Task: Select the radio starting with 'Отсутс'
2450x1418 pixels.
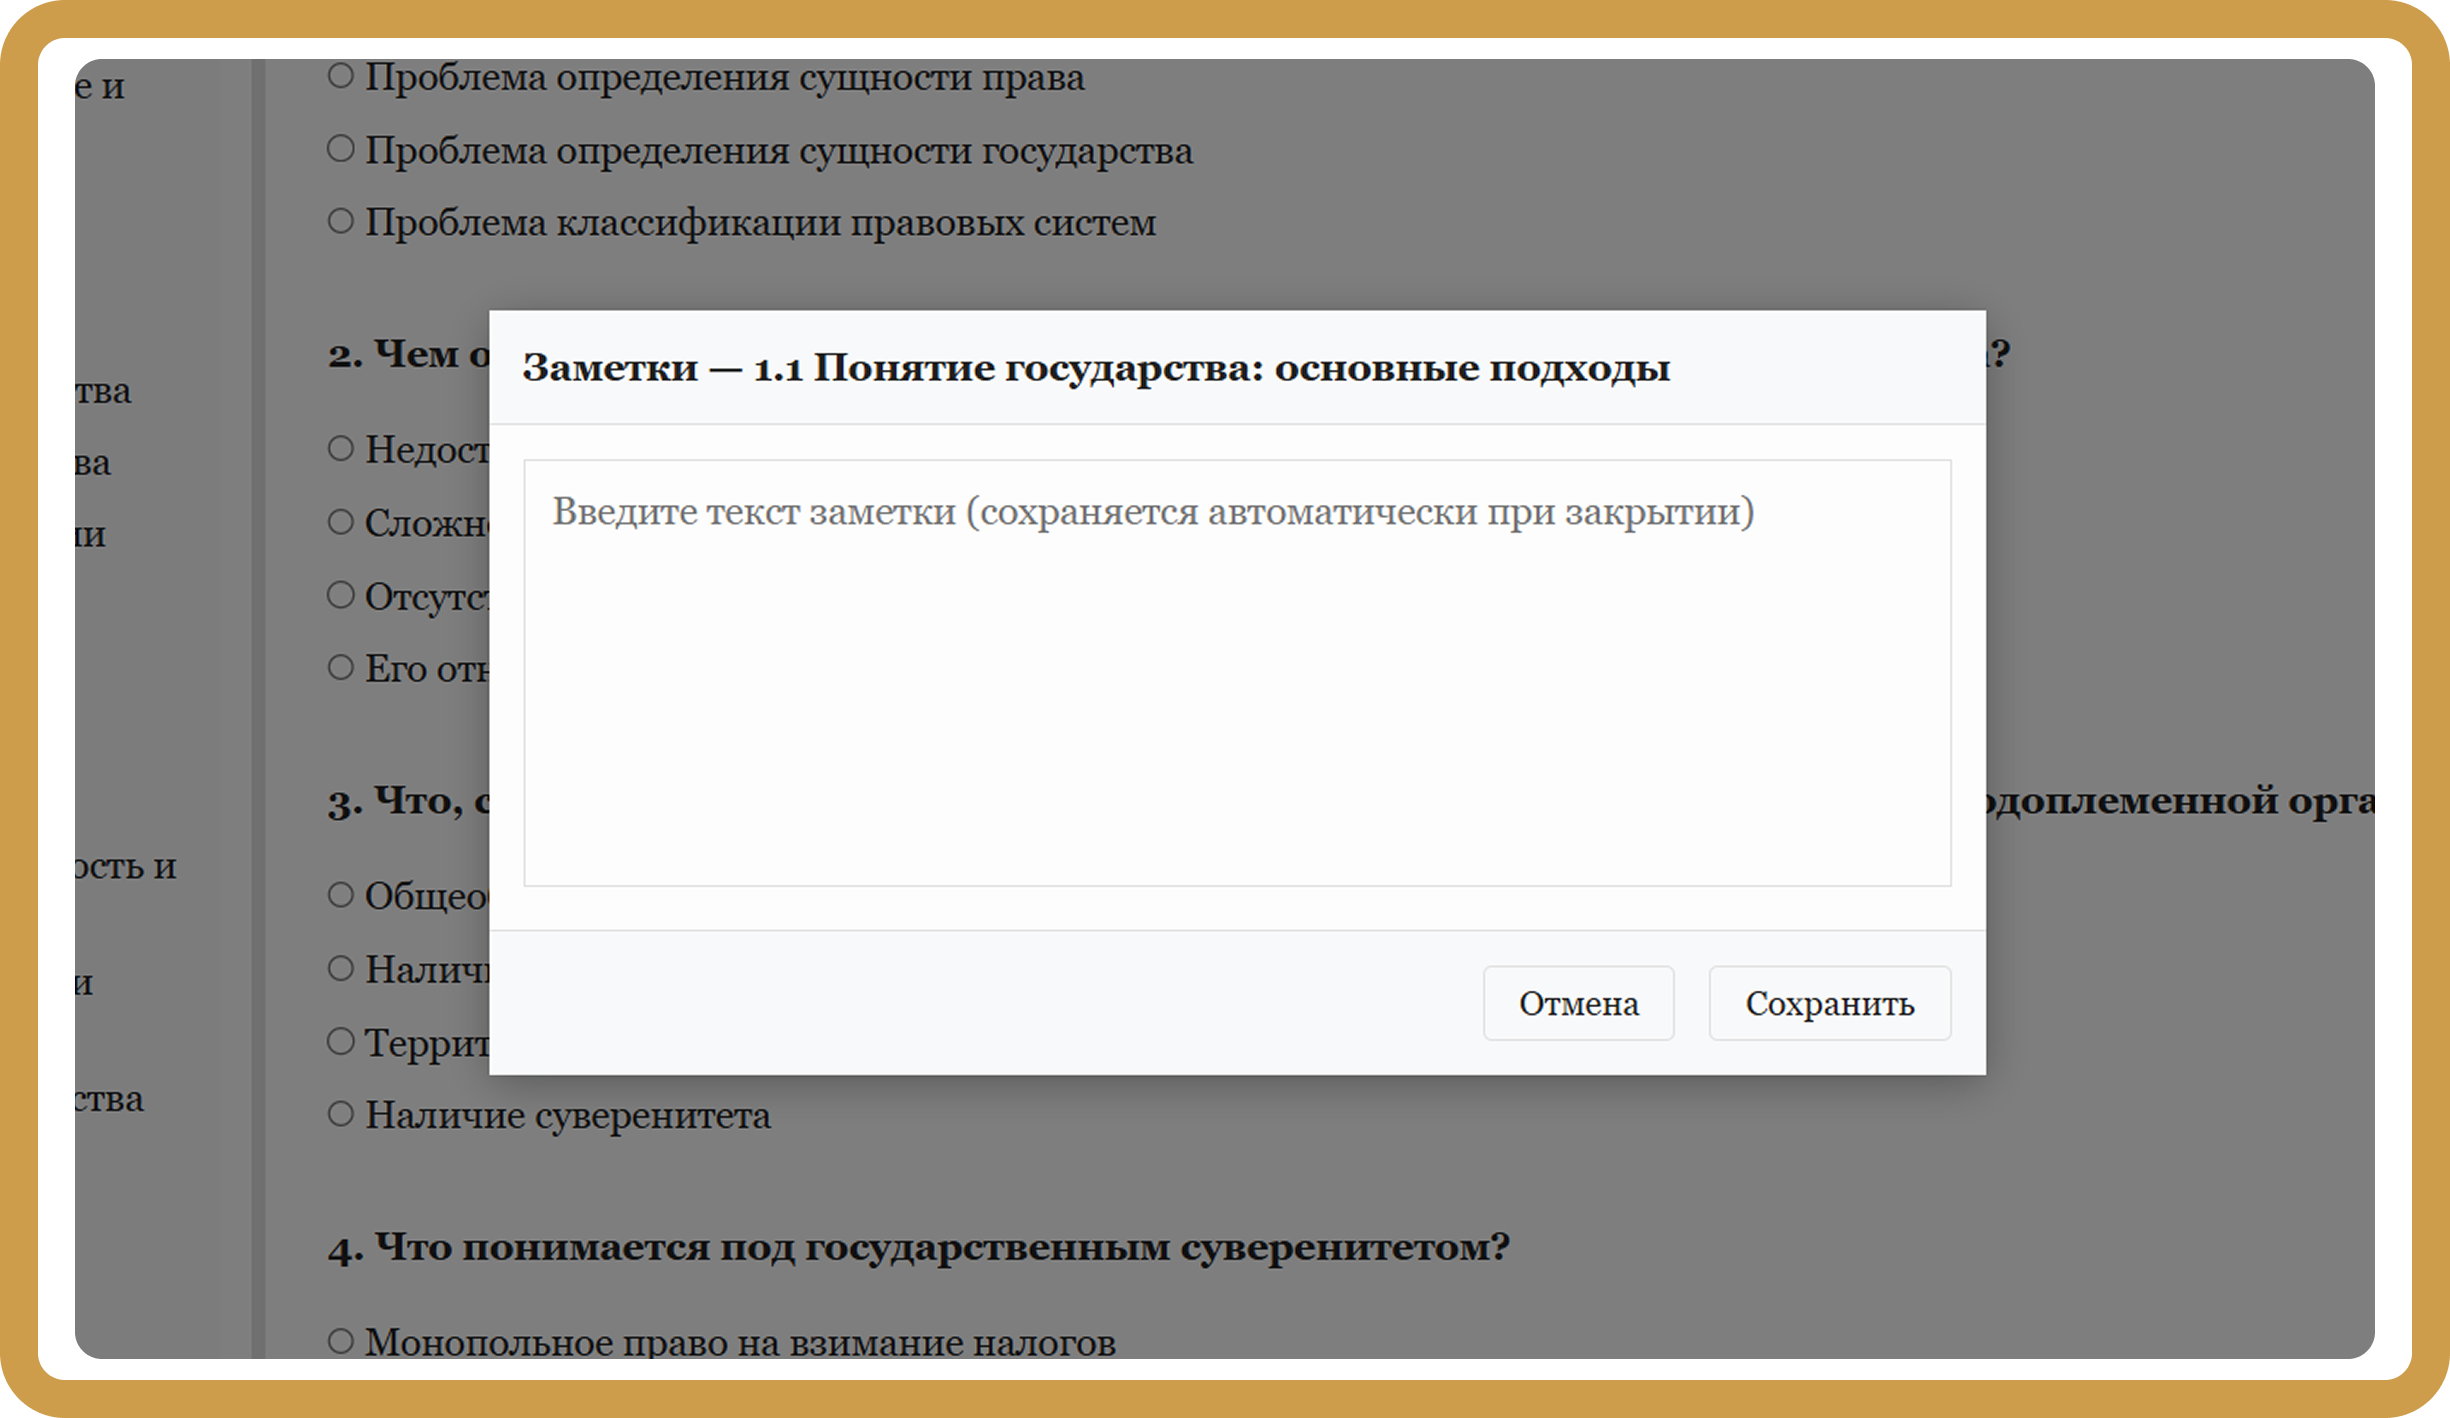Action: click(341, 595)
